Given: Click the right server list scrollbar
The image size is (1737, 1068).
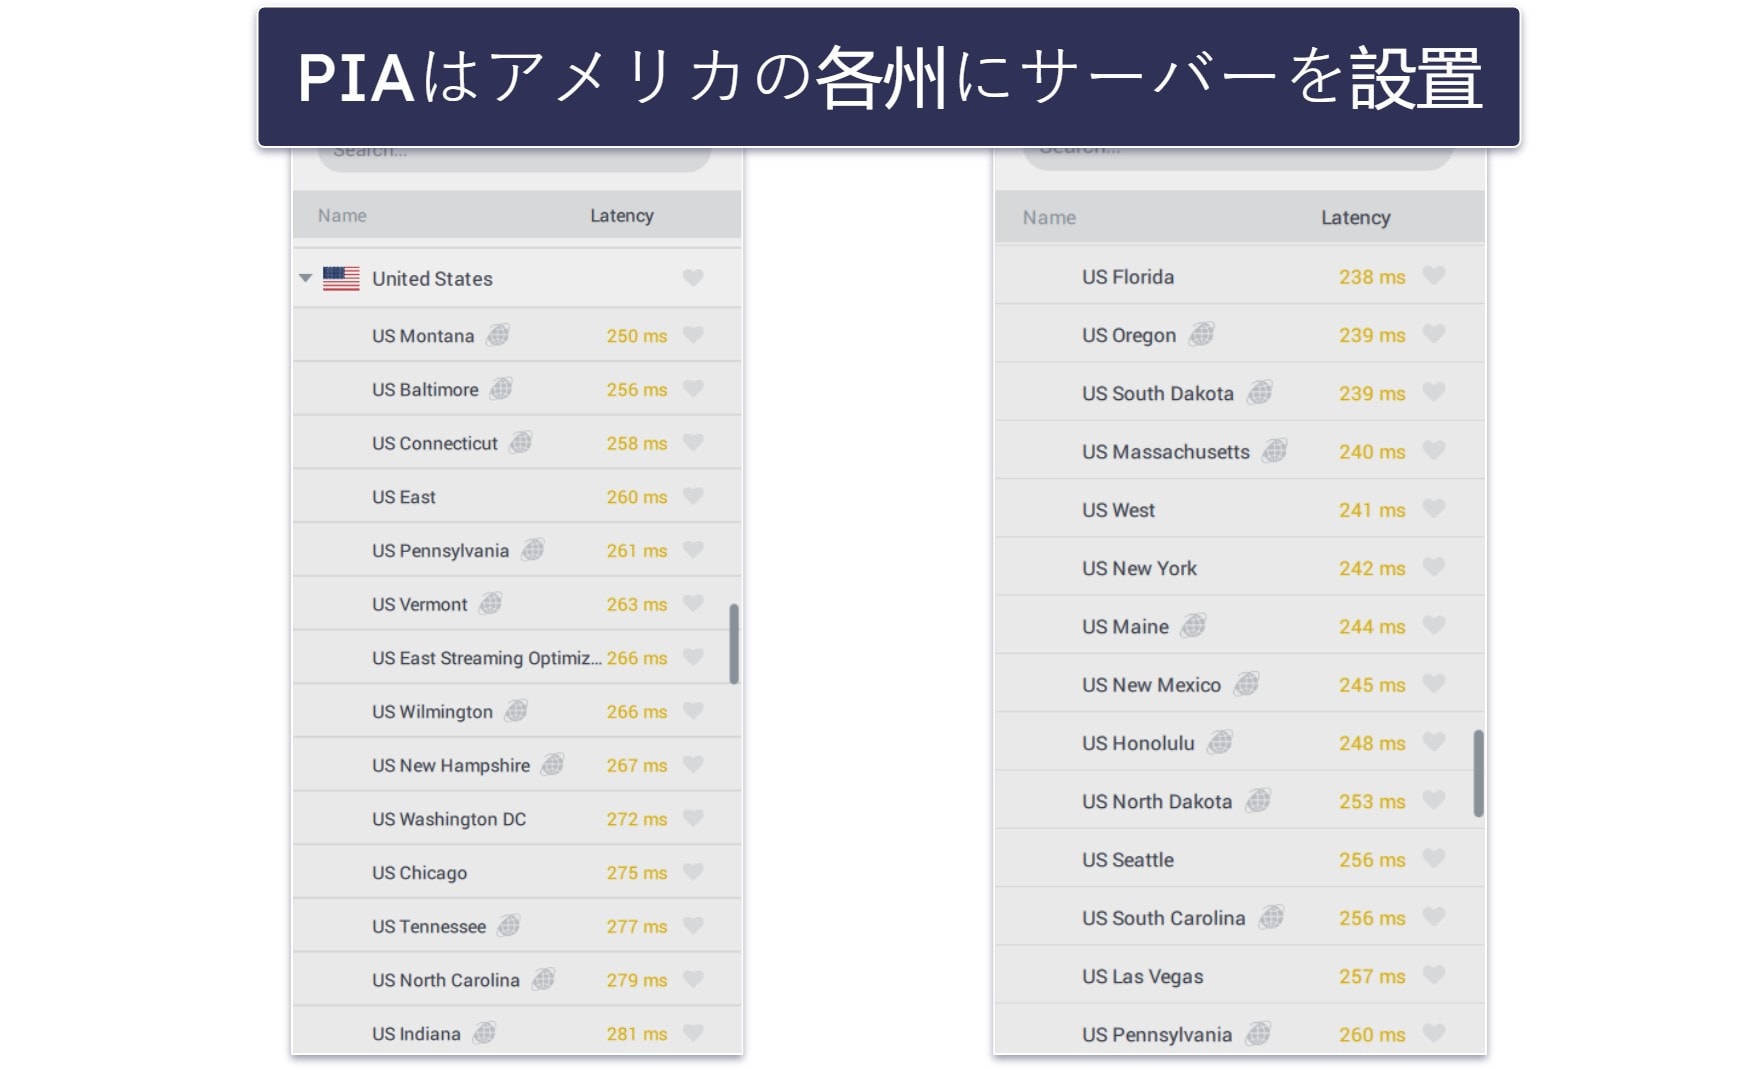Looking at the screenshot, I should (x=1478, y=773).
